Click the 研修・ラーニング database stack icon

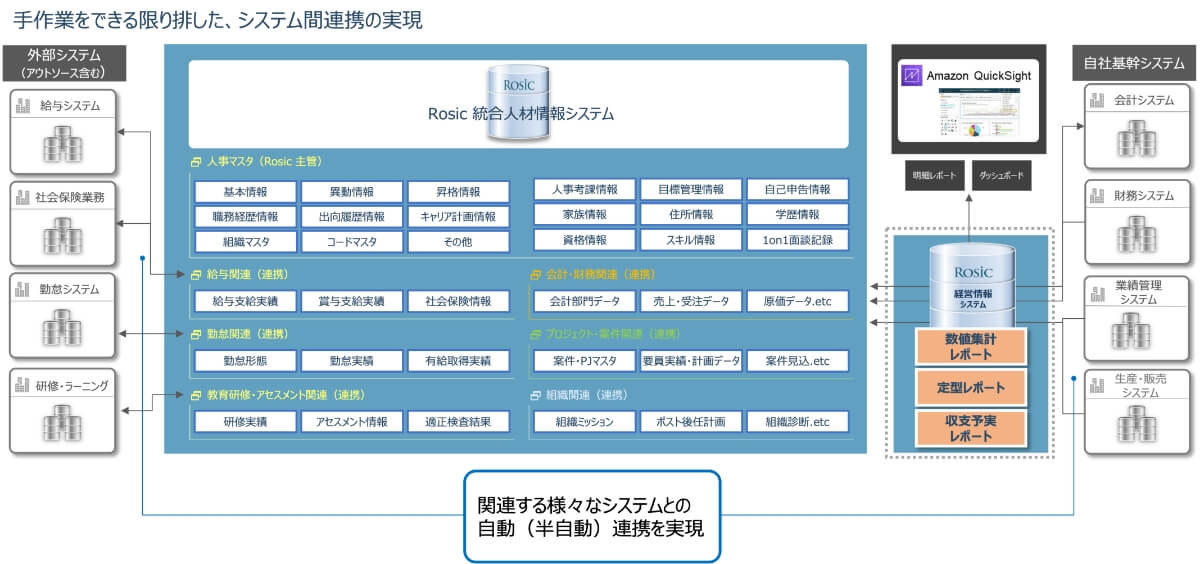[x=62, y=421]
